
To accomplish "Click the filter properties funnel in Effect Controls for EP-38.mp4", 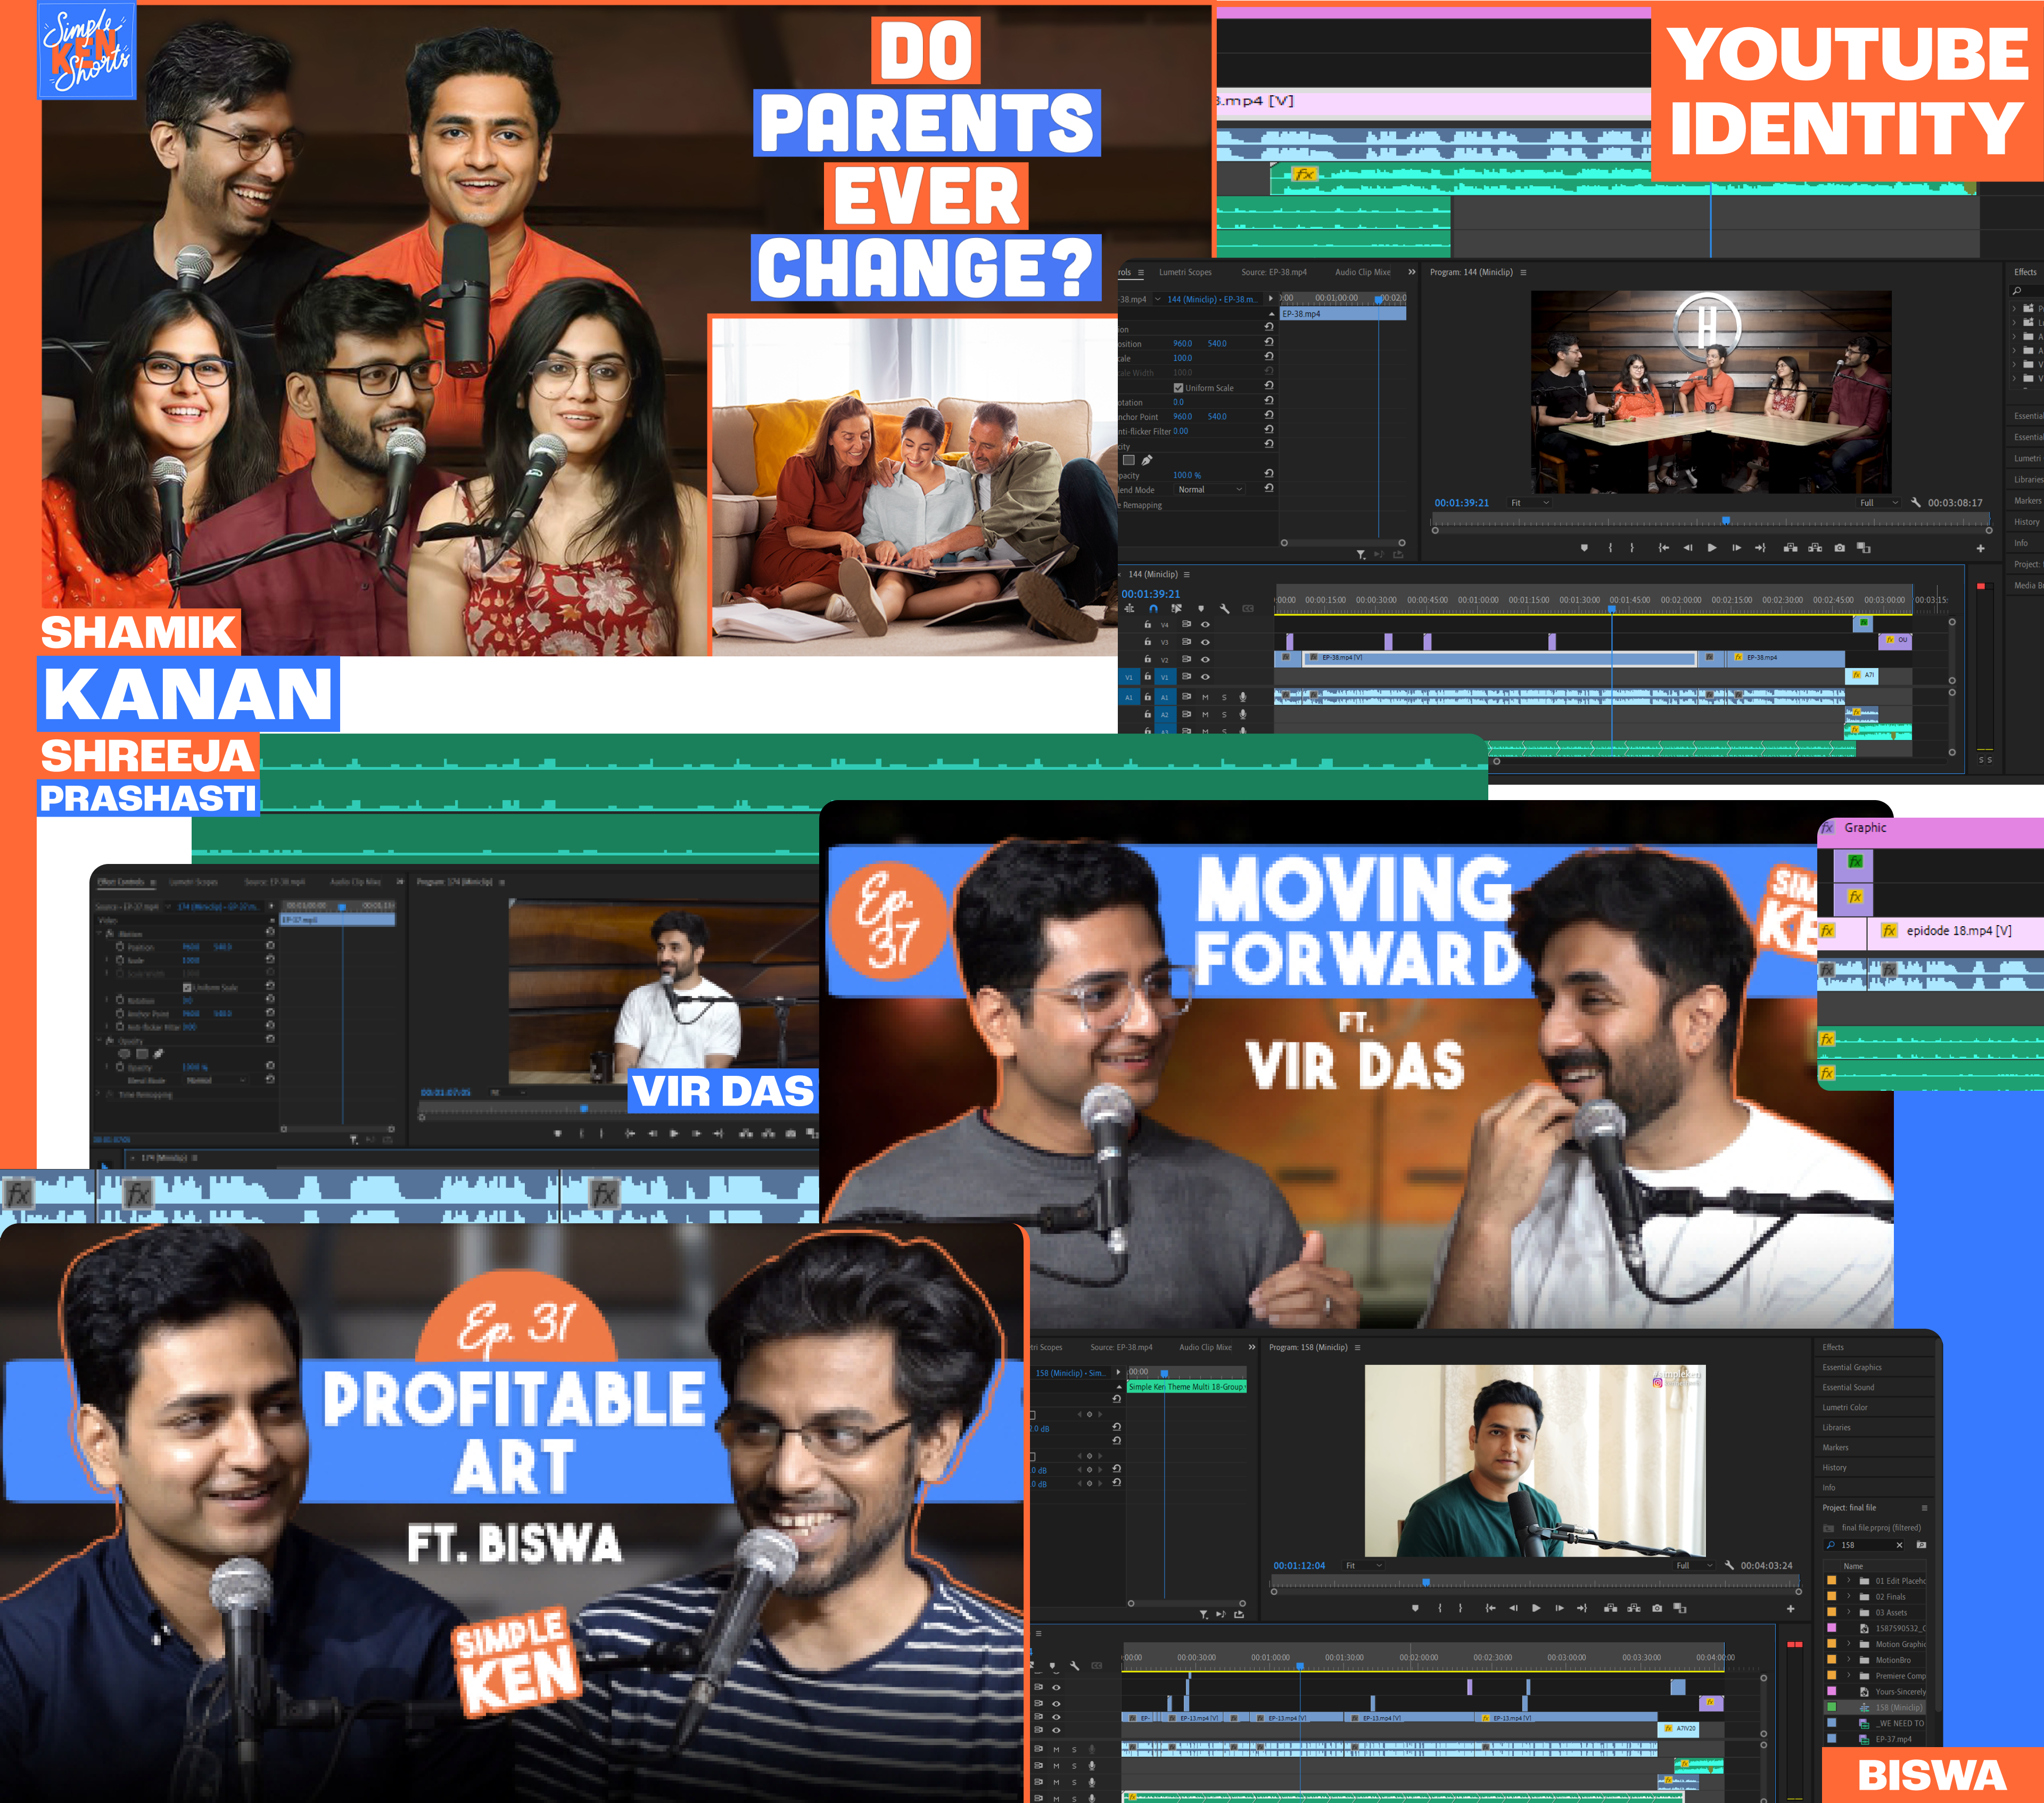I will click(x=1360, y=554).
